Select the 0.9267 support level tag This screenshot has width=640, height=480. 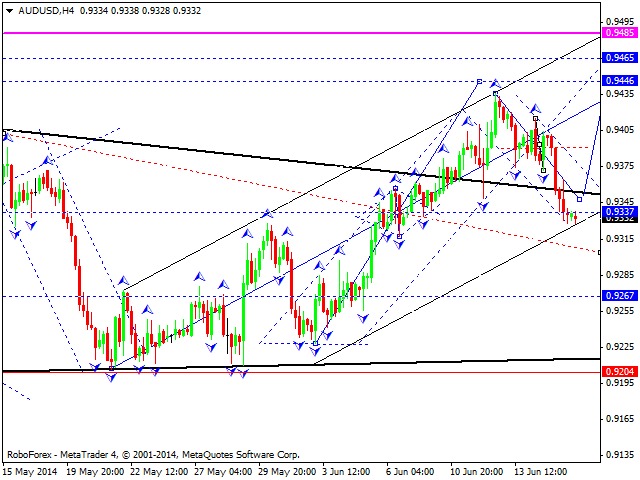pyautogui.click(x=620, y=296)
